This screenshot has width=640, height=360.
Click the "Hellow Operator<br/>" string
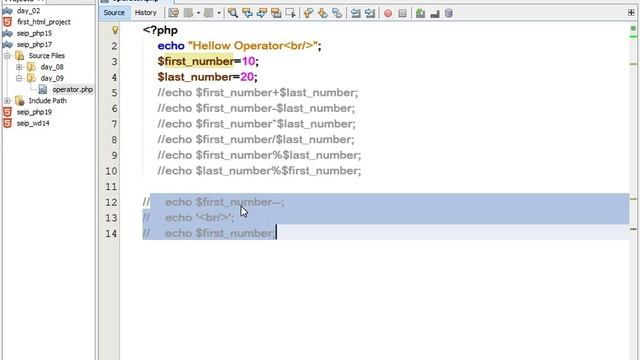(x=253, y=46)
